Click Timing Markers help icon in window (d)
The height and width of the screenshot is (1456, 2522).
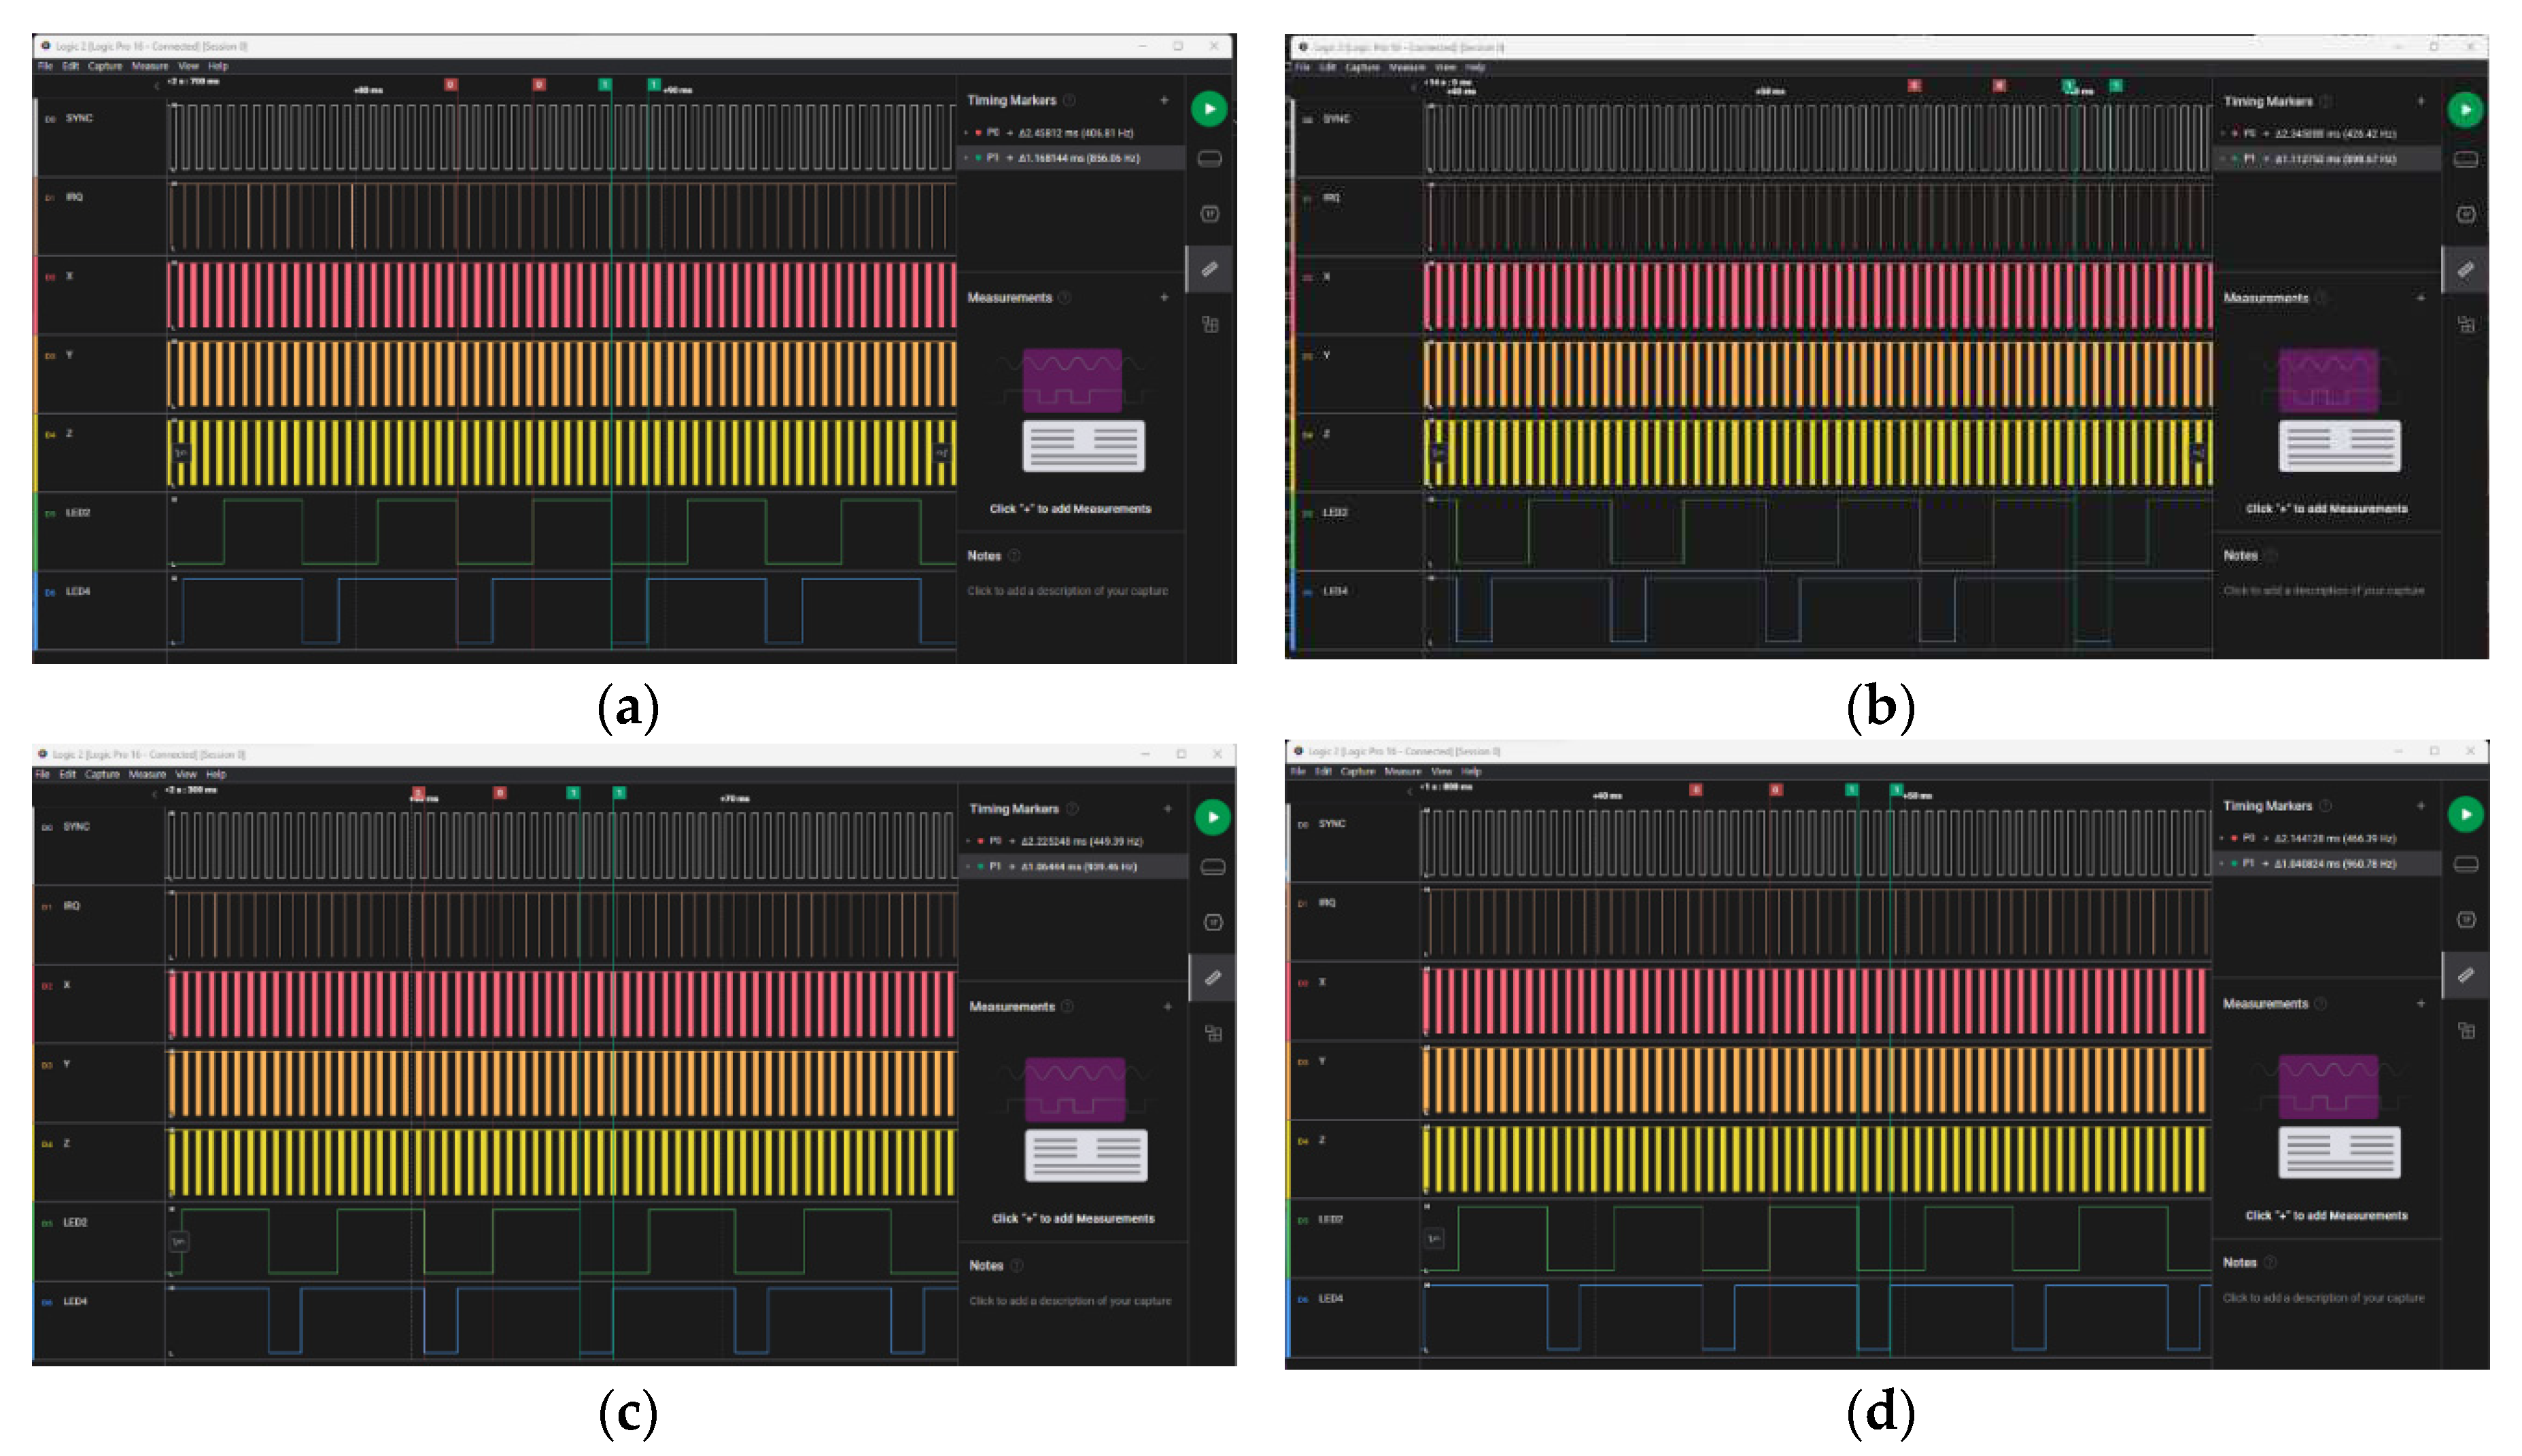(2325, 806)
